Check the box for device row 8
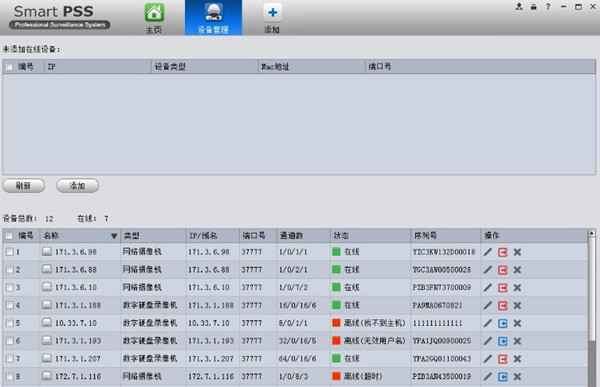The image size is (600, 387). point(10,376)
